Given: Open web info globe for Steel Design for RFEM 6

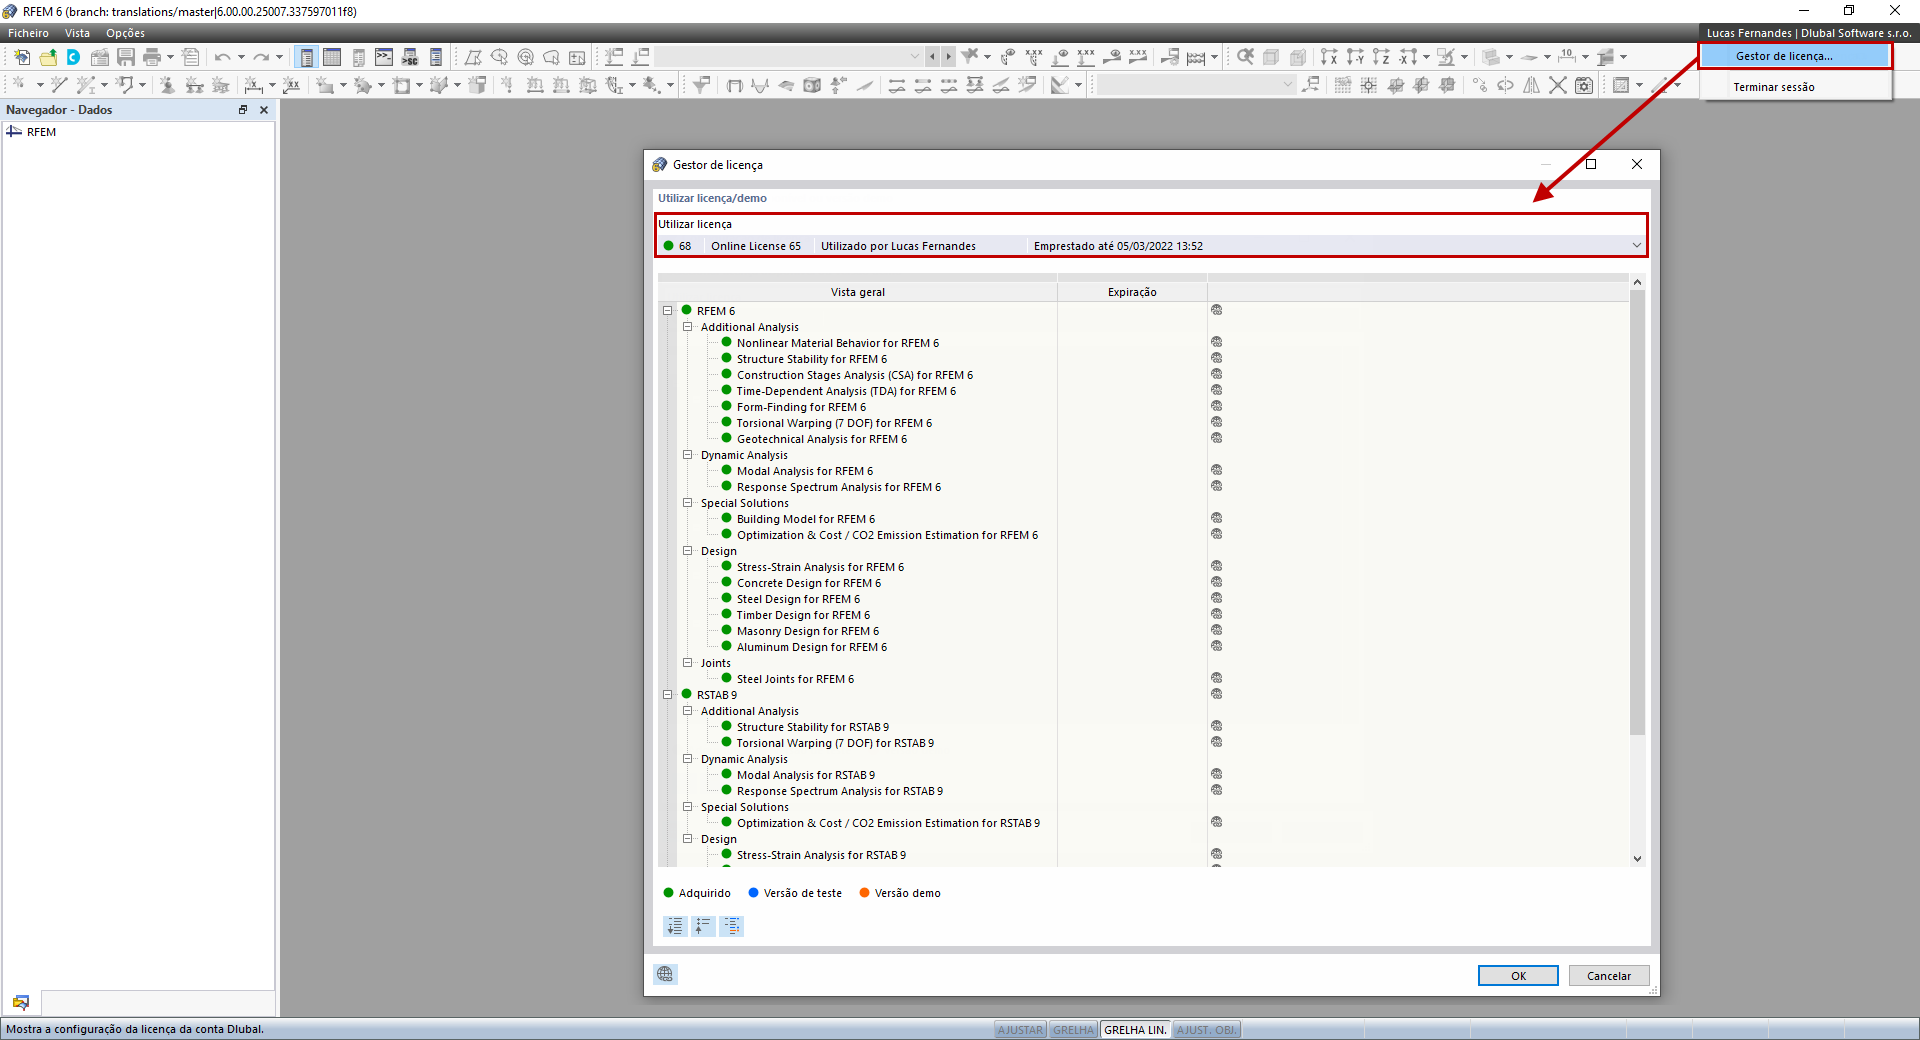Looking at the screenshot, I should tap(1217, 598).
